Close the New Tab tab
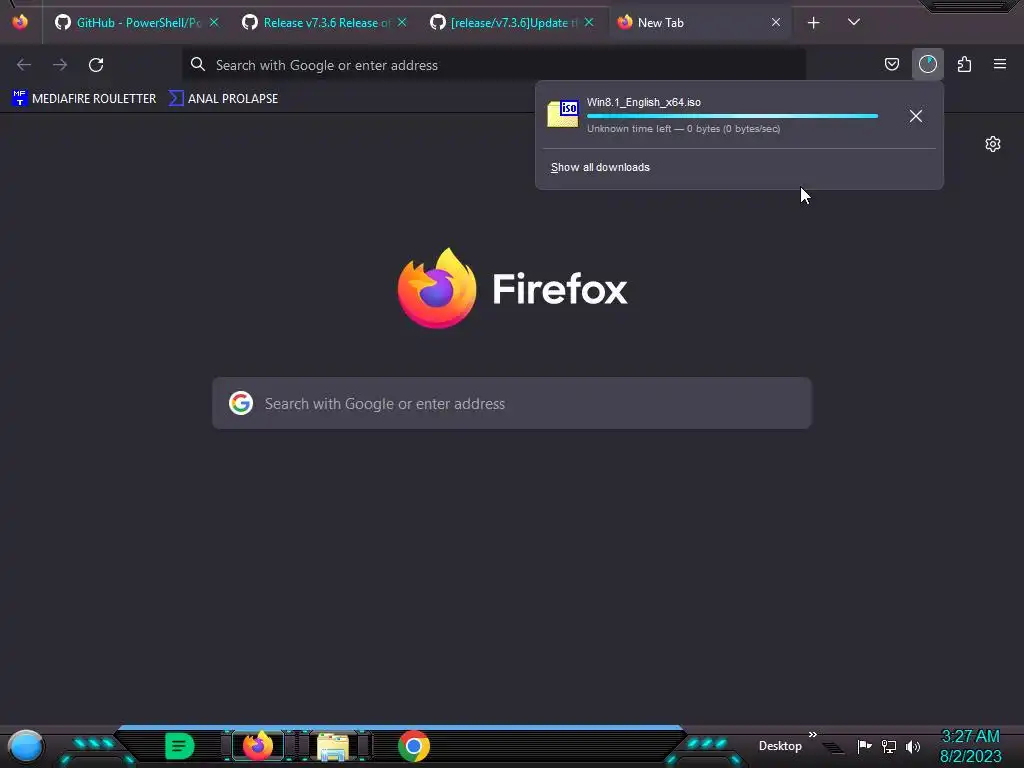The image size is (1024, 768). click(776, 22)
